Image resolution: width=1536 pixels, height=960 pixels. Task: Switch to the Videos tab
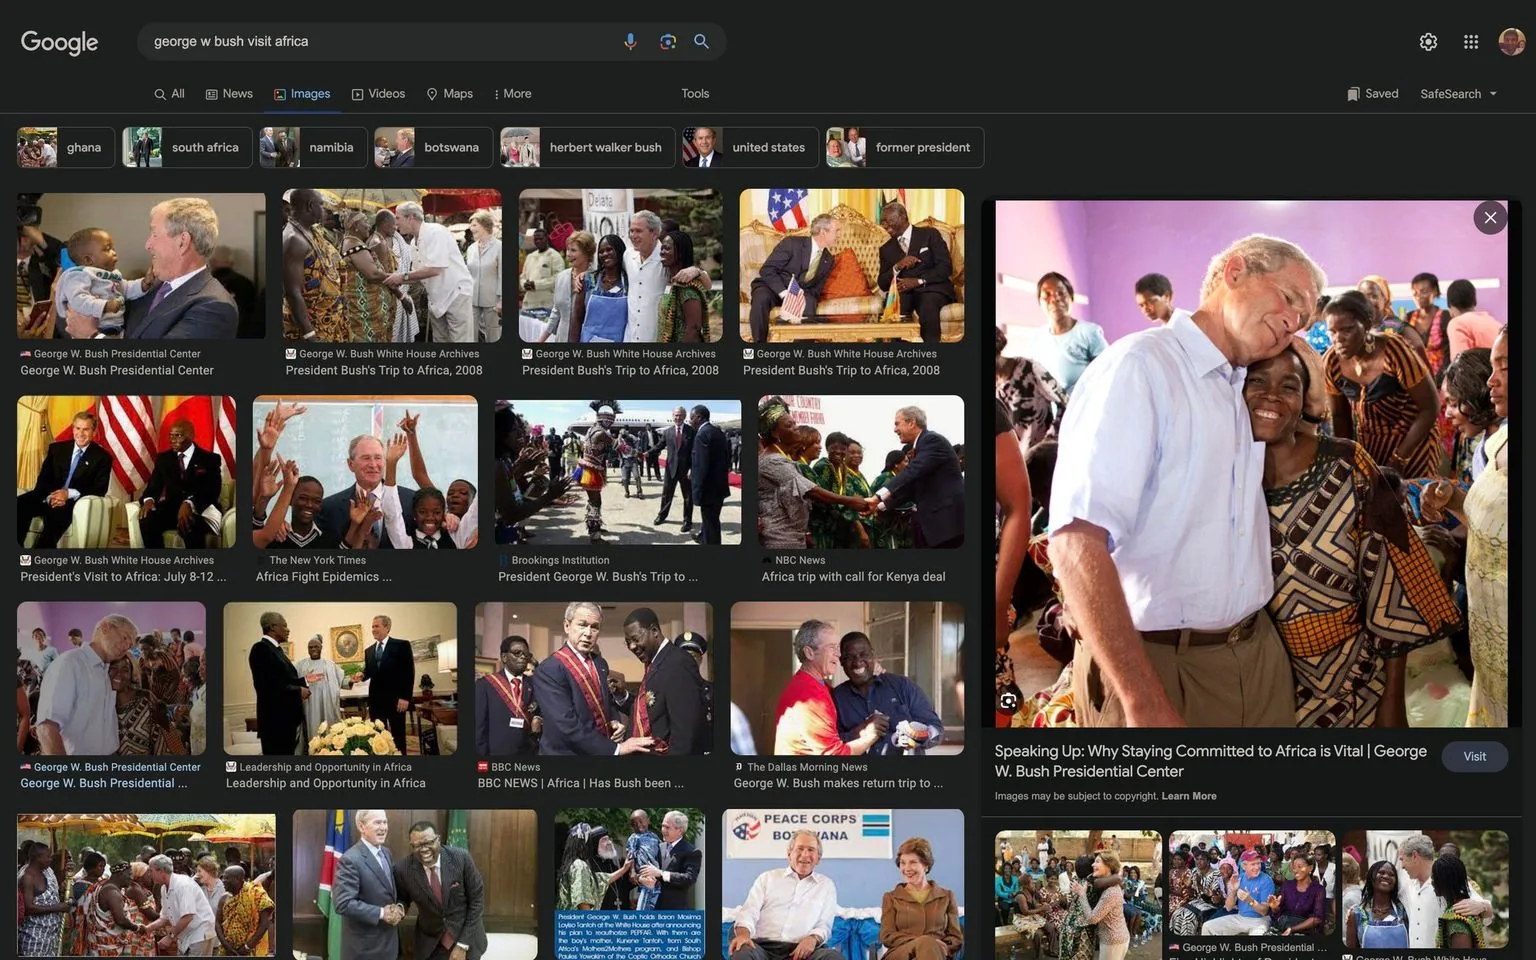[378, 93]
